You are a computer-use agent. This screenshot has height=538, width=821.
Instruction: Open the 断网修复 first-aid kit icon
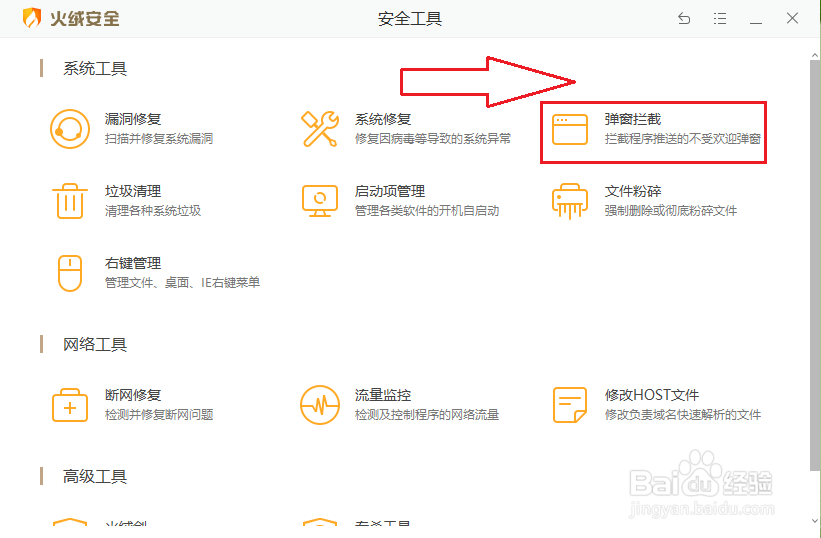70,405
